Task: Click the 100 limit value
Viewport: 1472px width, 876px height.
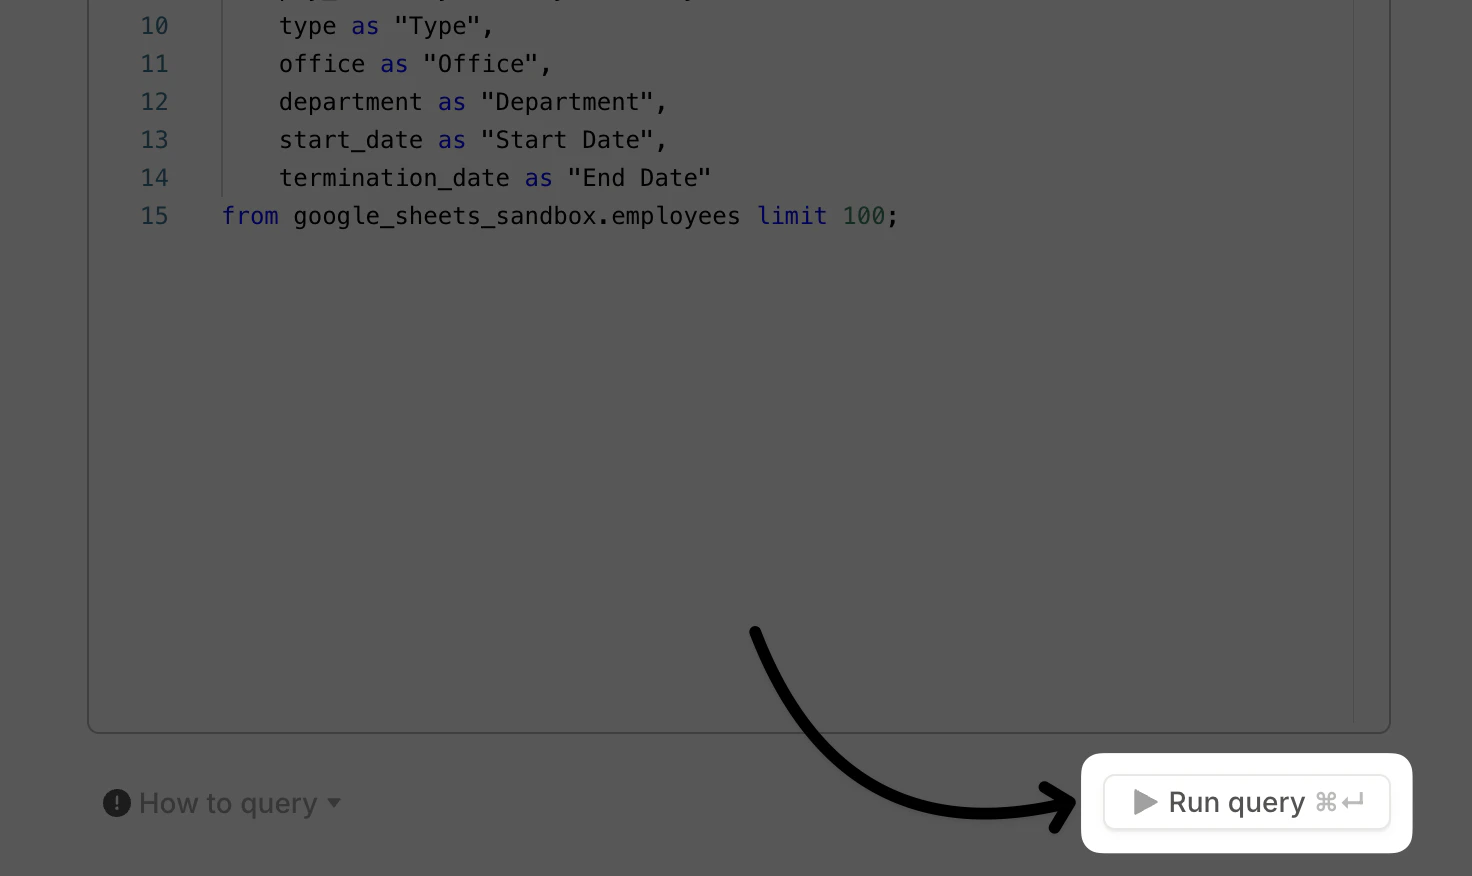Action: (x=864, y=215)
